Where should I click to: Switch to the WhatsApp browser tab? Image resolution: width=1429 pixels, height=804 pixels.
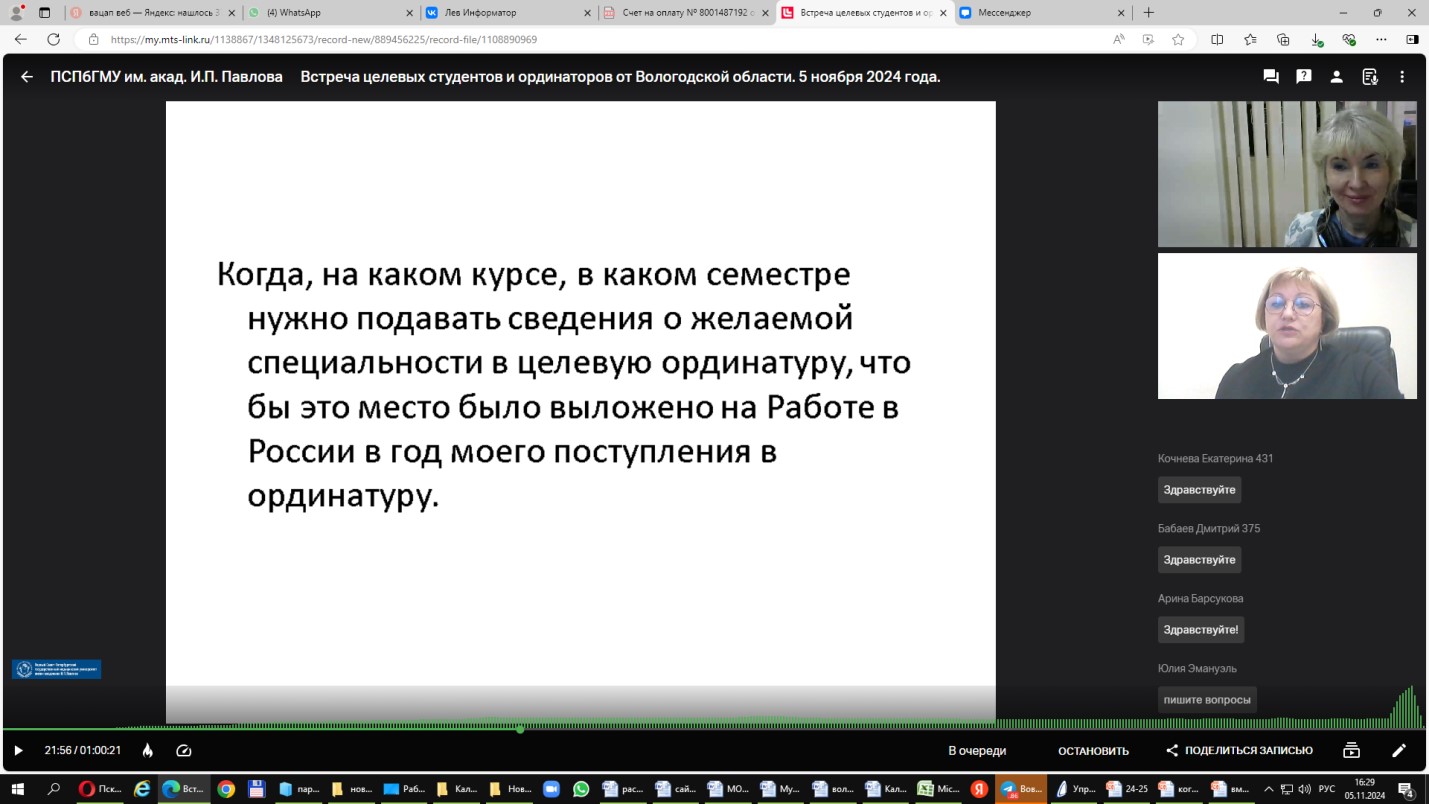[x=330, y=13]
